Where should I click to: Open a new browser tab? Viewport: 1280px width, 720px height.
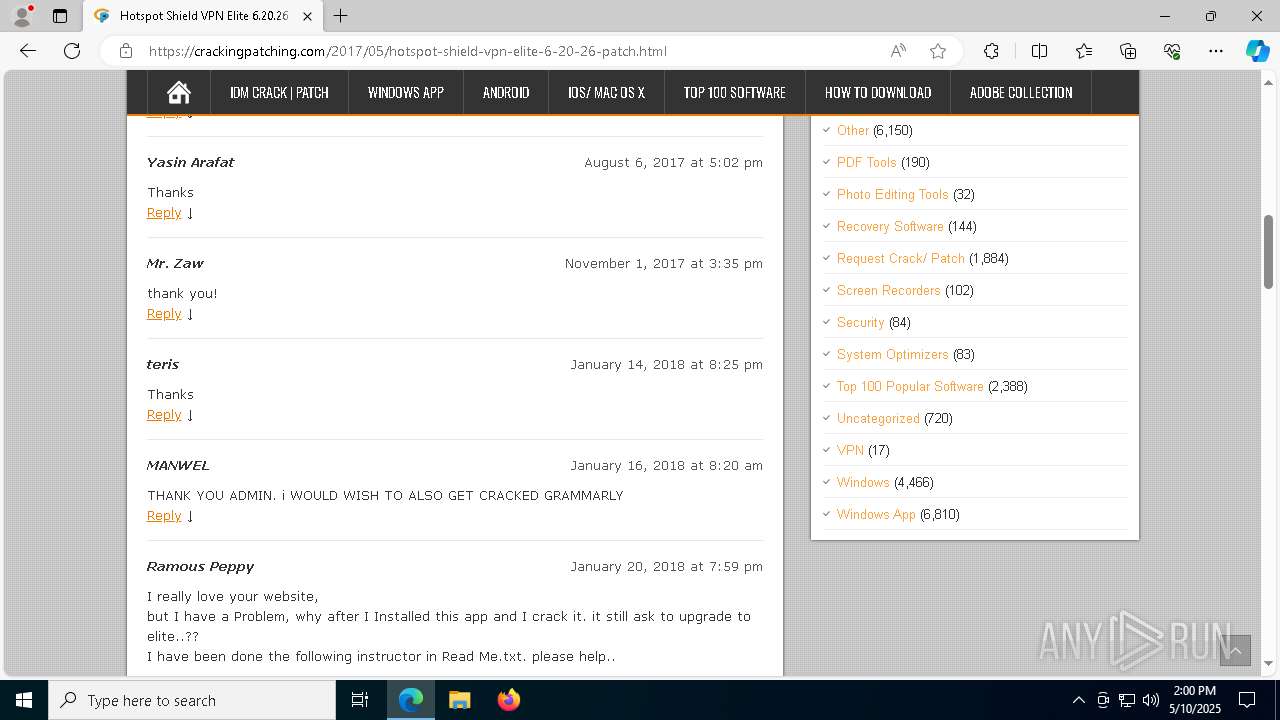[341, 16]
